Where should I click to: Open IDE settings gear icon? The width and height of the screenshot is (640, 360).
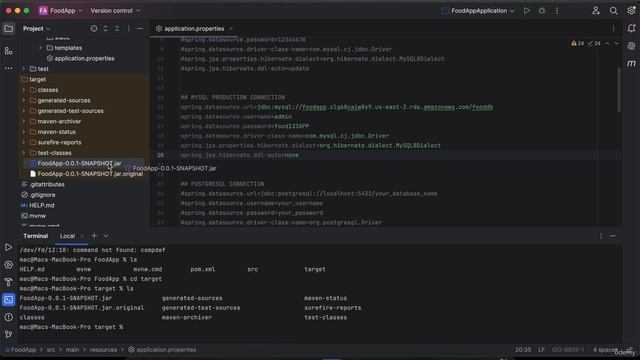(631, 11)
